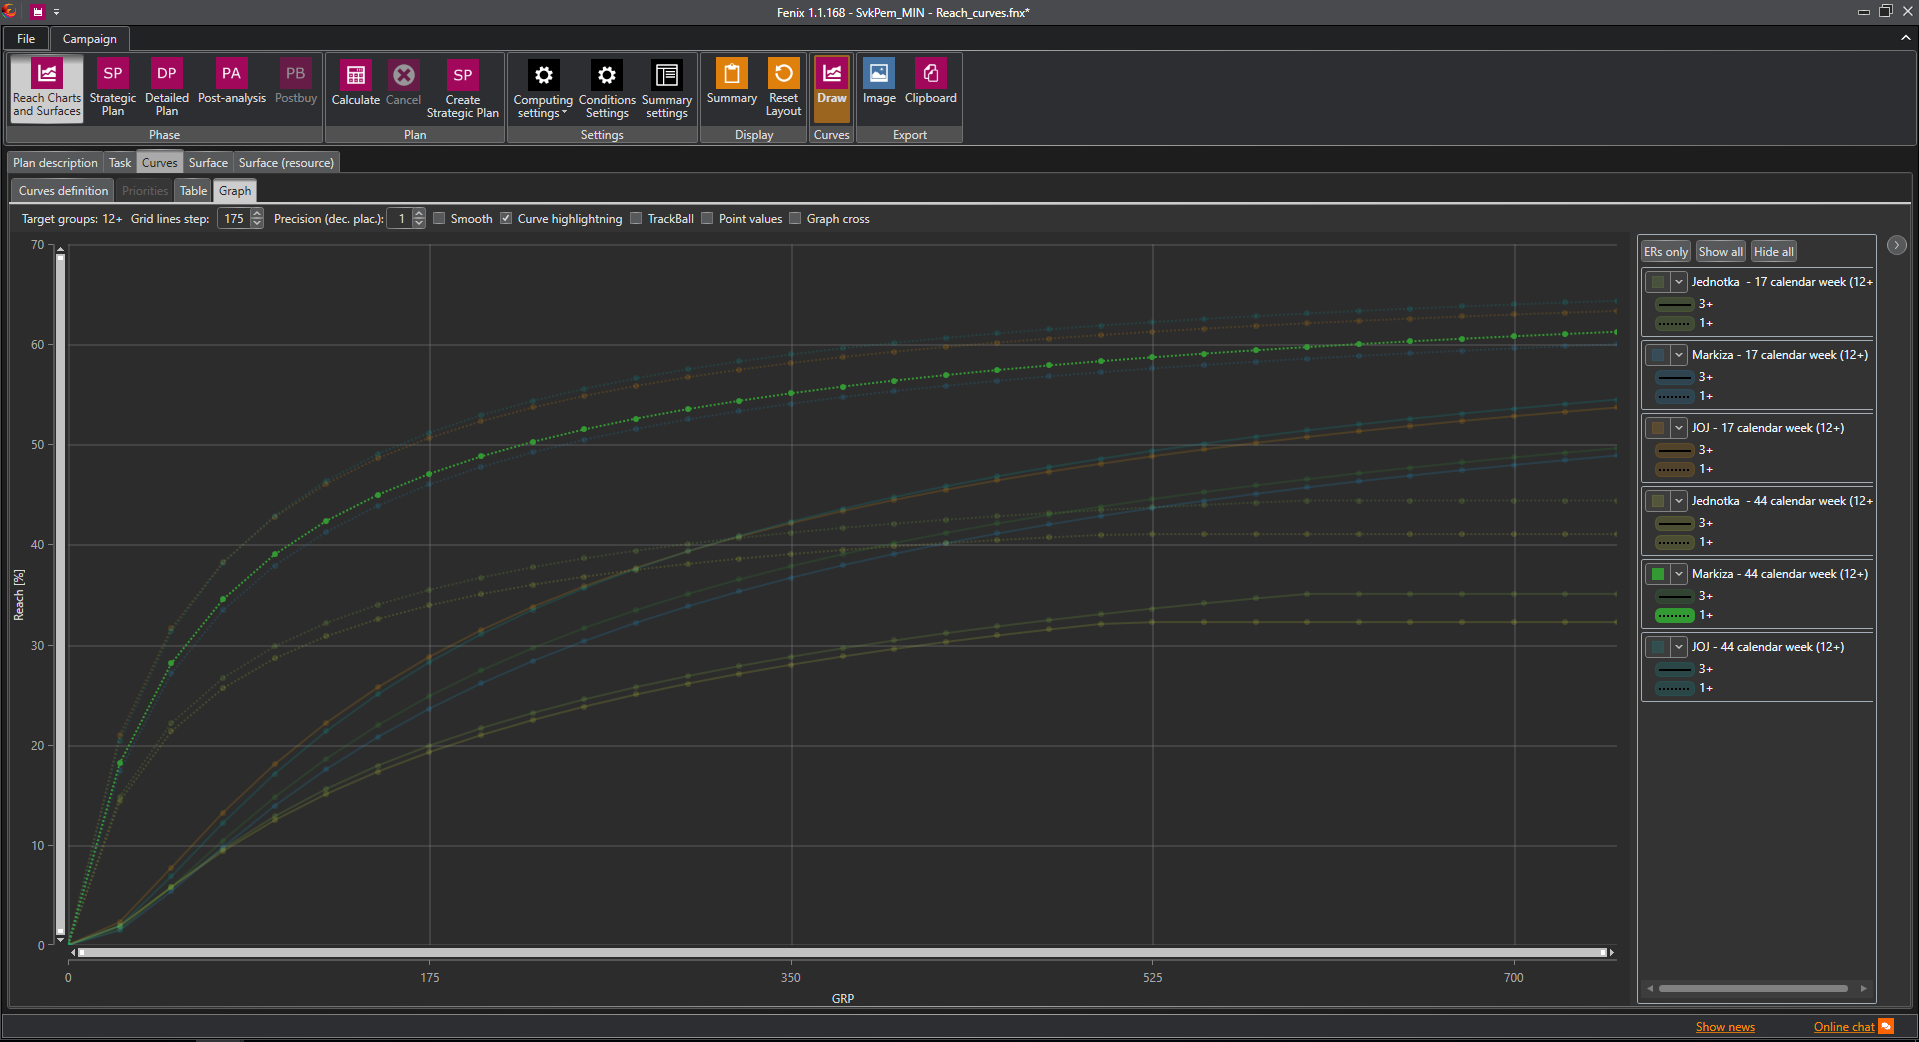Image resolution: width=1919 pixels, height=1042 pixels.
Task: Open Post-analysis phase
Action: click(x=232, y=82)
